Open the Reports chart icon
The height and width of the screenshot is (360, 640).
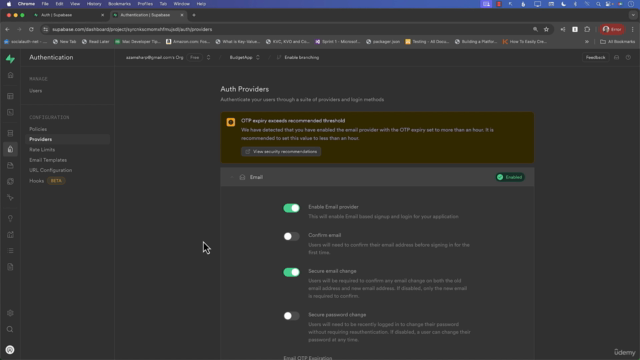(11, 235)
